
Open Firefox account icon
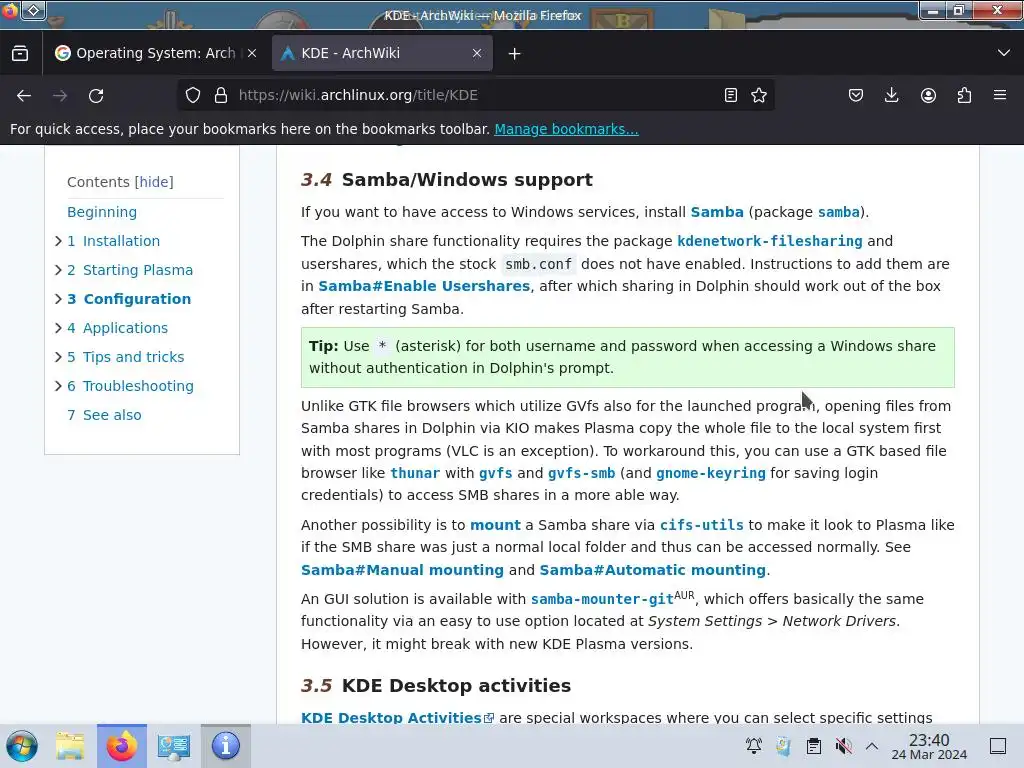pyautogui.click(x=928, y=95)
